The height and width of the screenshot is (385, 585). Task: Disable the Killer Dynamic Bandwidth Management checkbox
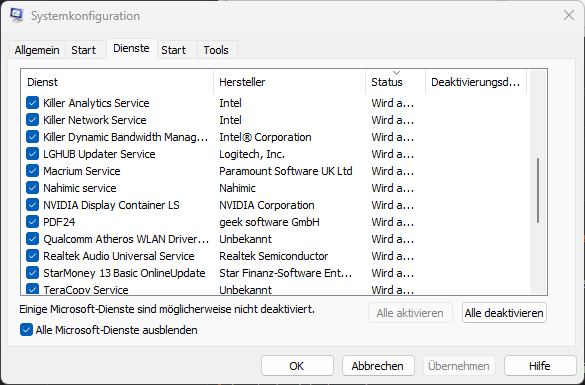(x=32, y=137)
